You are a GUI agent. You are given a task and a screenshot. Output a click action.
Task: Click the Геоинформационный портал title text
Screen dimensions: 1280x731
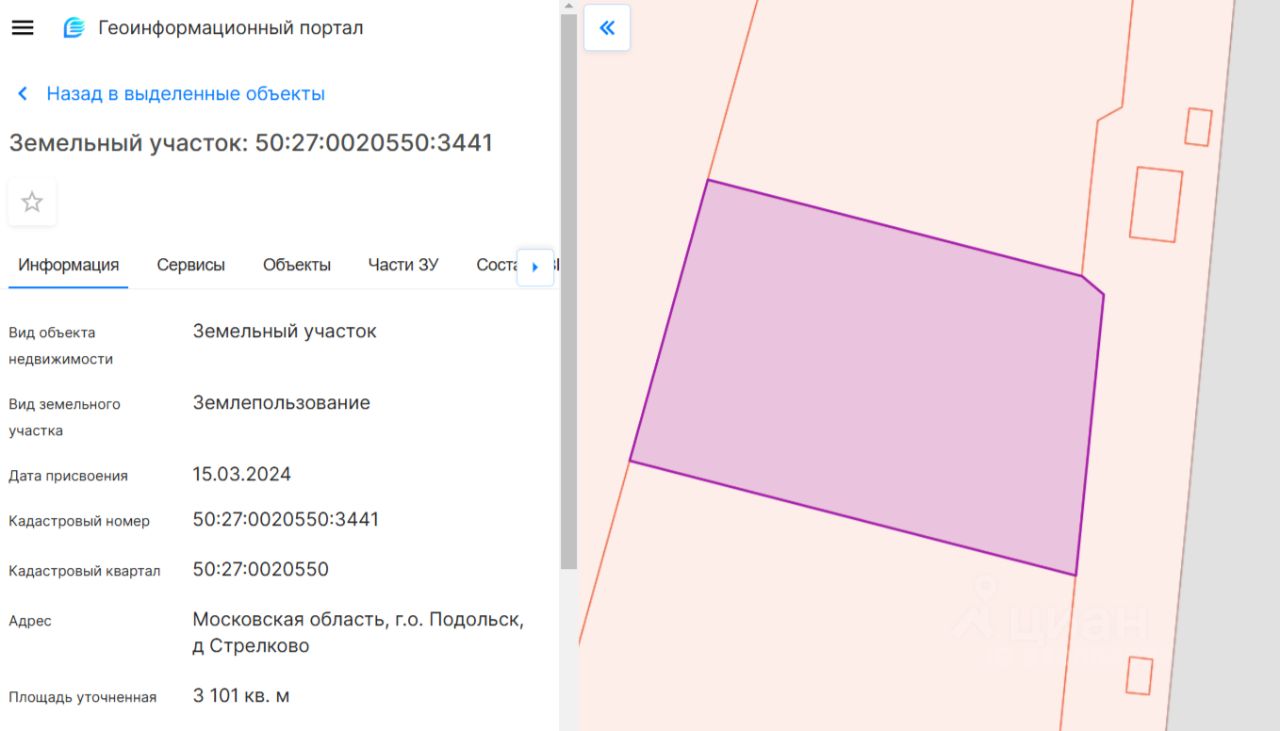pos(231,28)
